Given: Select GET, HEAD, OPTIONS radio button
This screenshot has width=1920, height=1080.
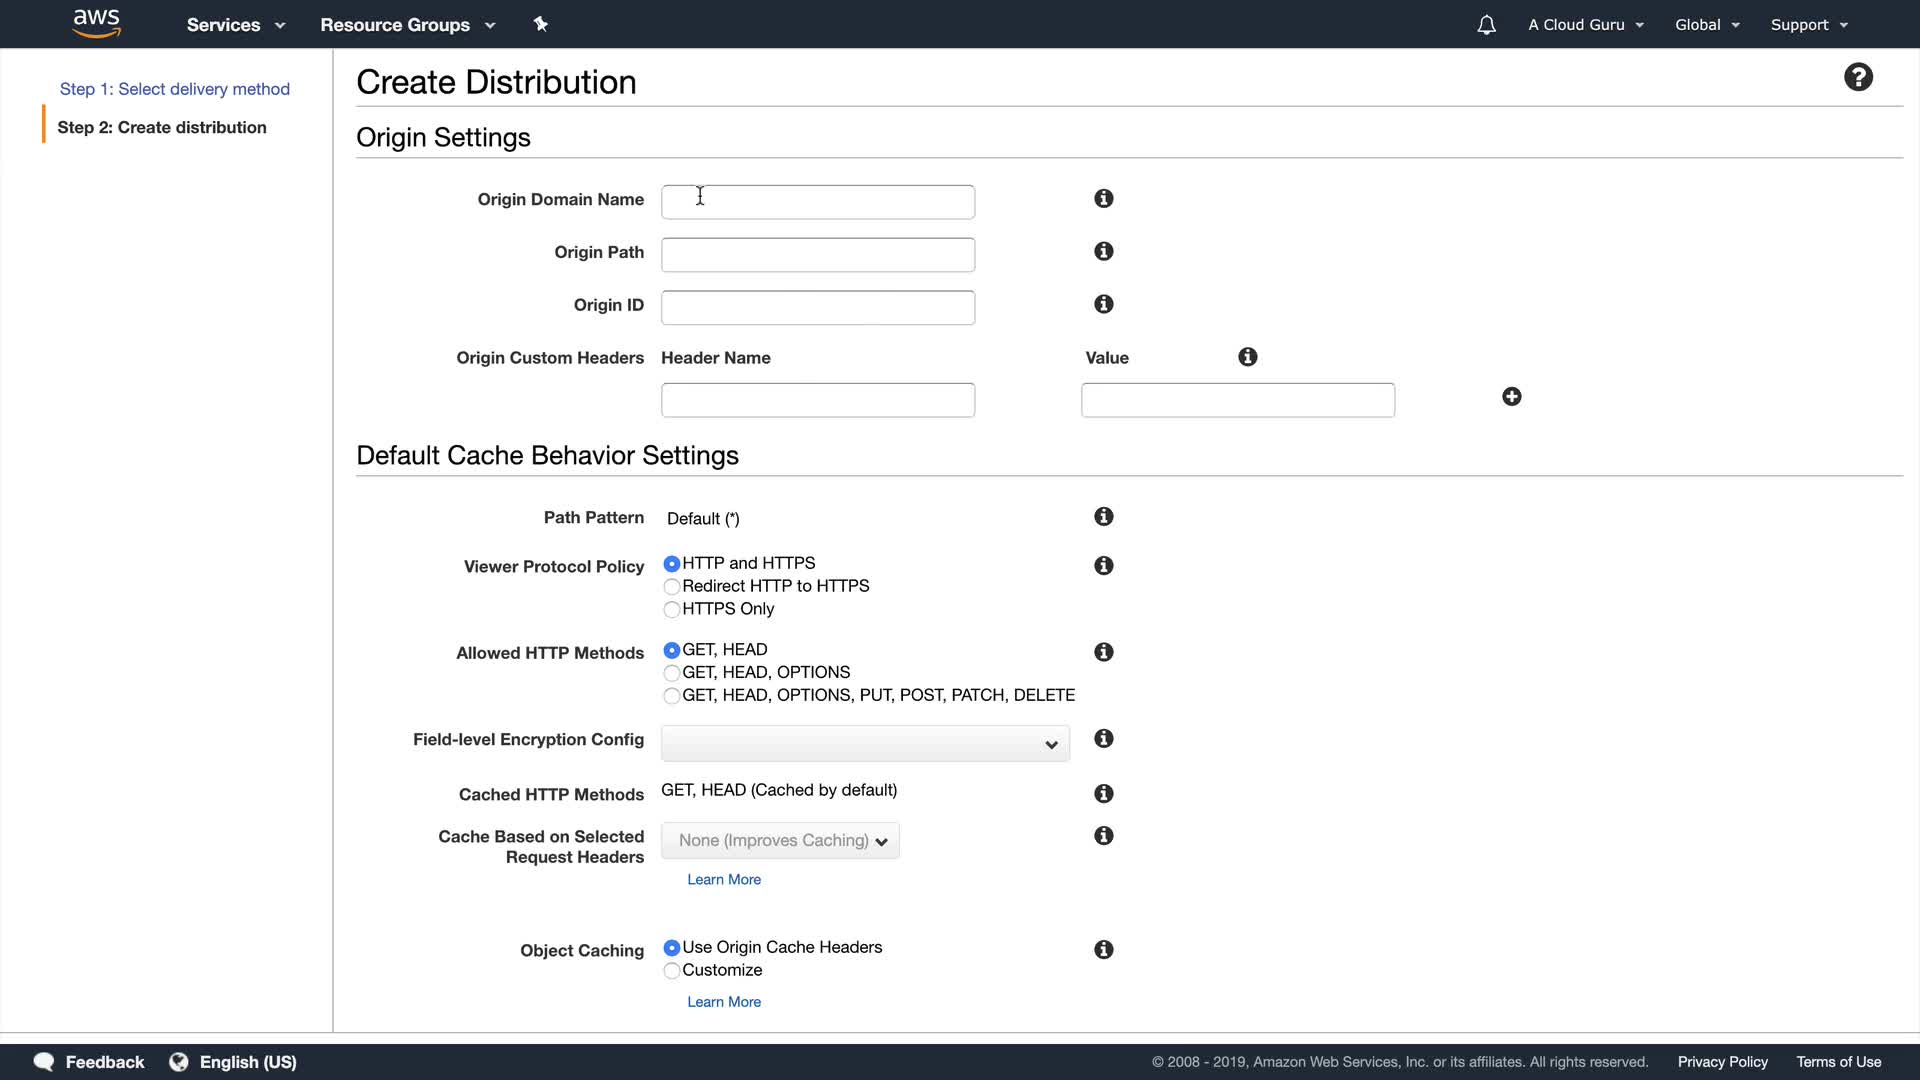Looking at the screenshot, I should (x=672, y=673).
